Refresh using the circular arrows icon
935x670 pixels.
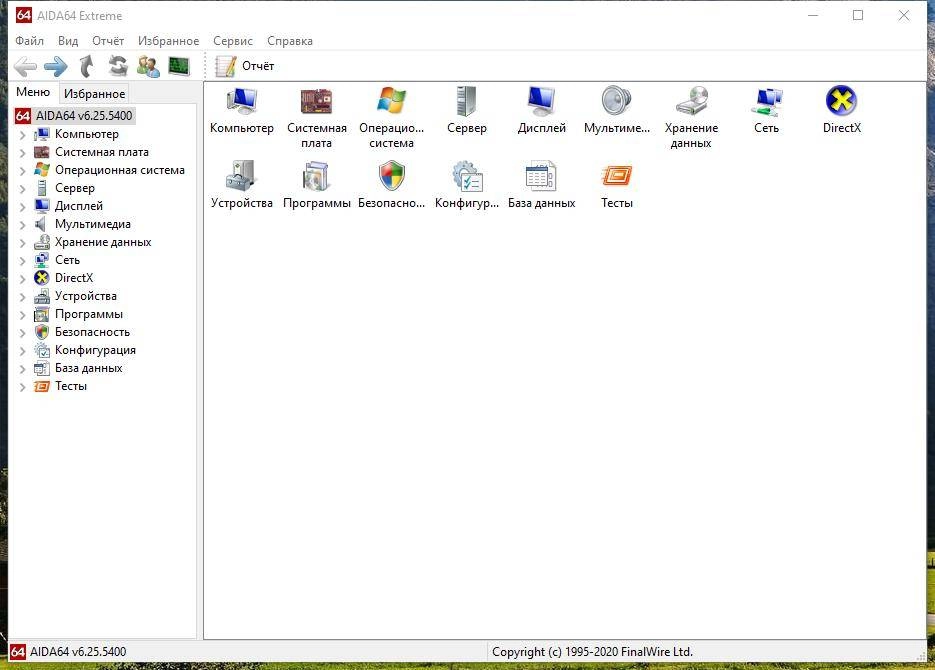[x=118, y=66]
